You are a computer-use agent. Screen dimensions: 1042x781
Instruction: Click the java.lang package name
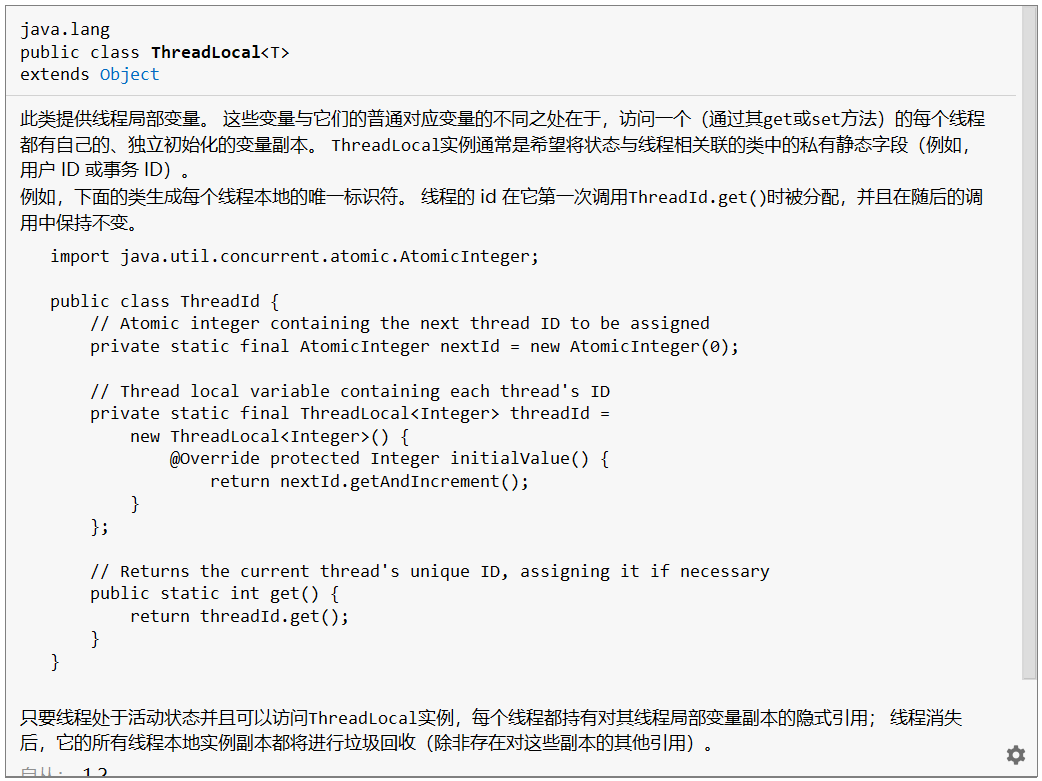pyautogui.click(x=65, y=30)
